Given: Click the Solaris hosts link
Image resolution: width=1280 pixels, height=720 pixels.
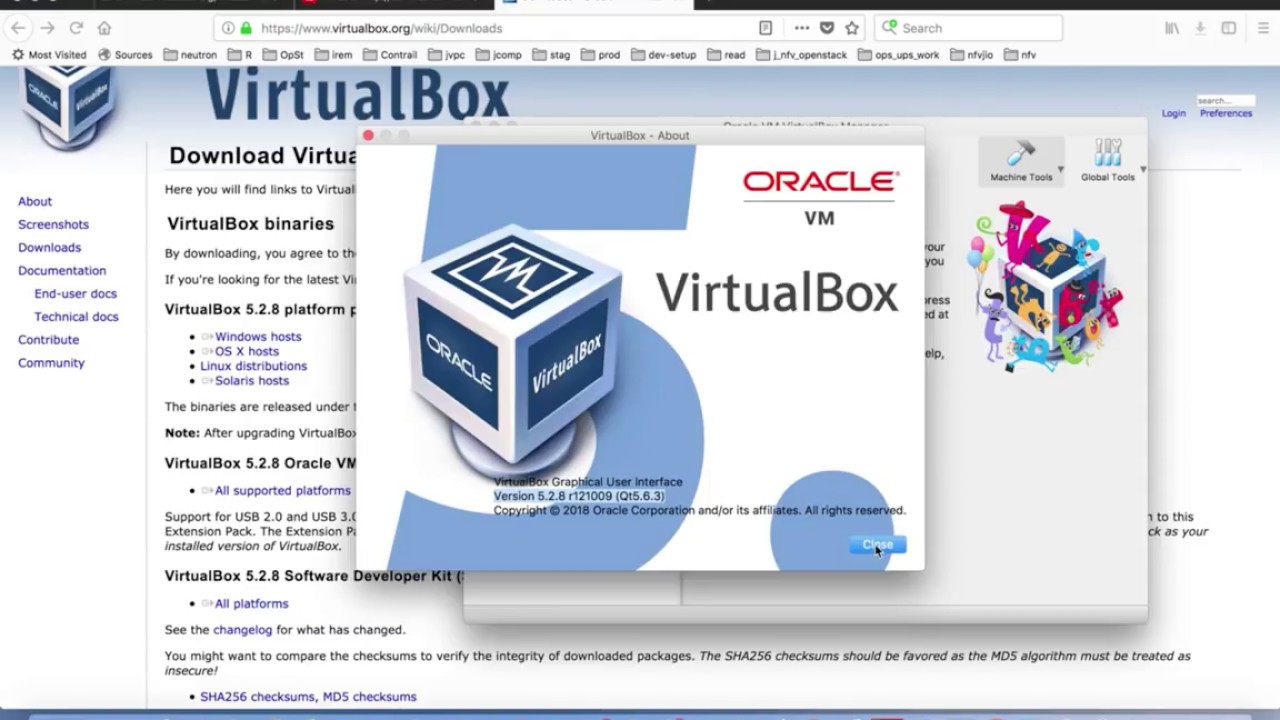Looking at the screenshot, I should [x=252, y=380].
